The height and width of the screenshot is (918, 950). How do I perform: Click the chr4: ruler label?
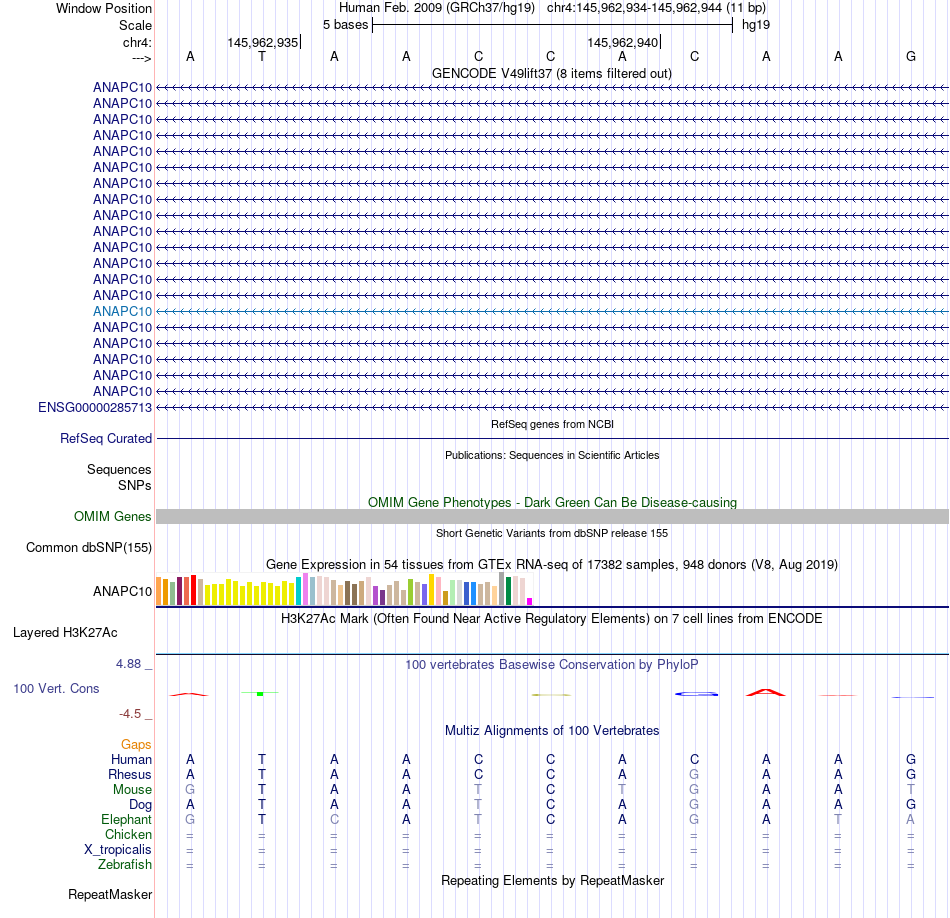(x=138, y=42)
